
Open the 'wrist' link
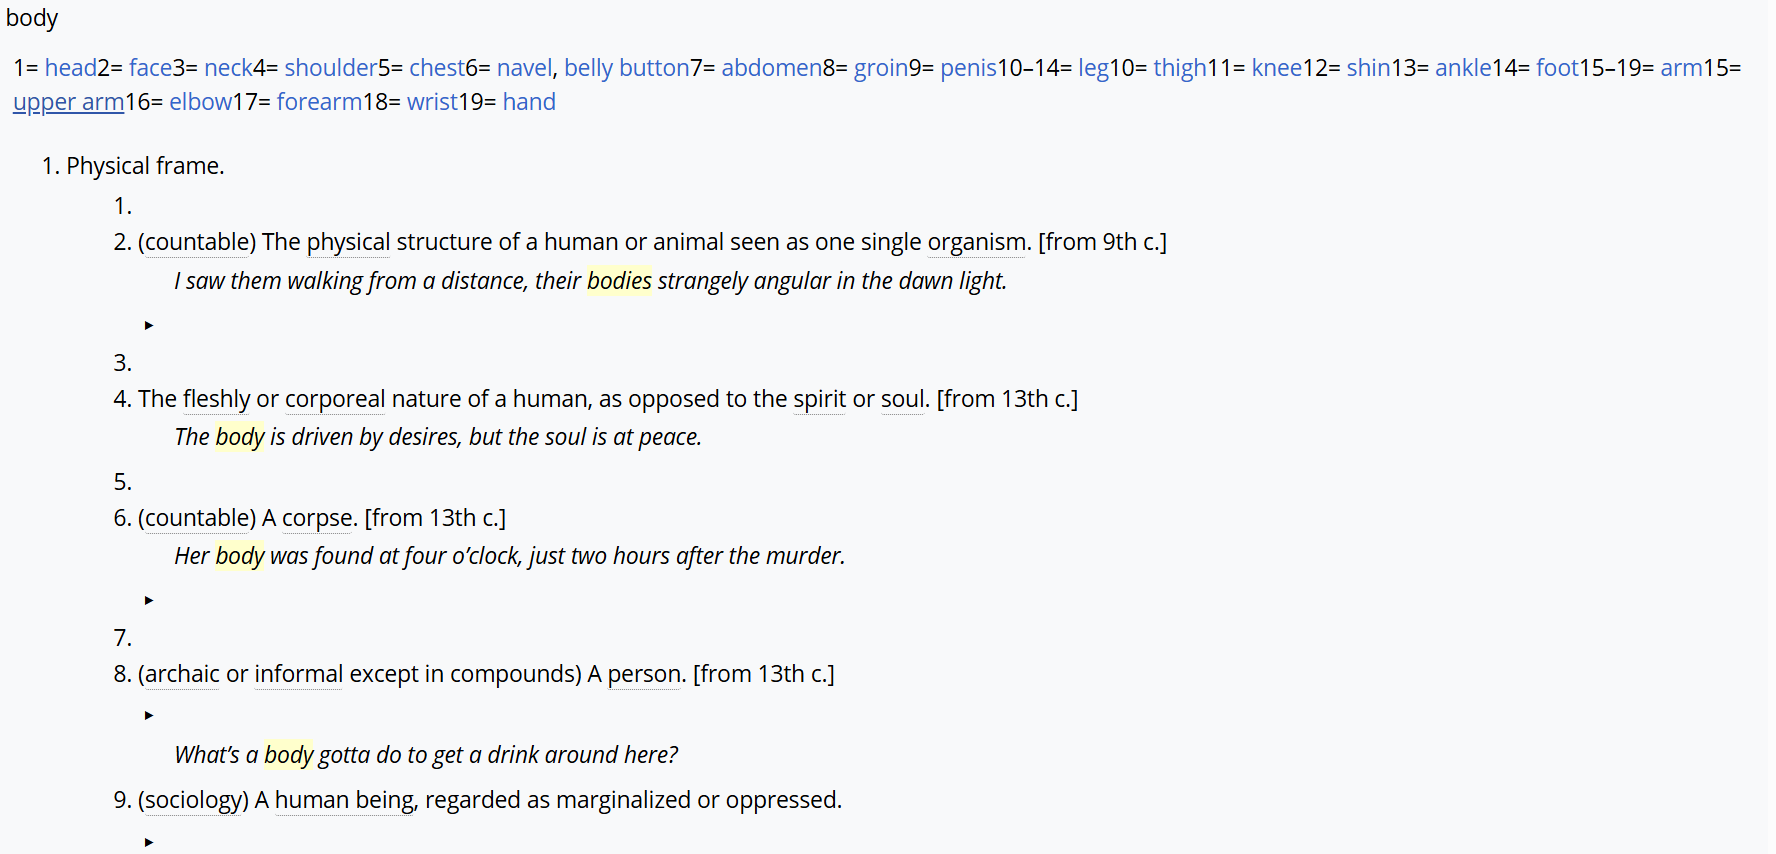click(x=432, y=102)
